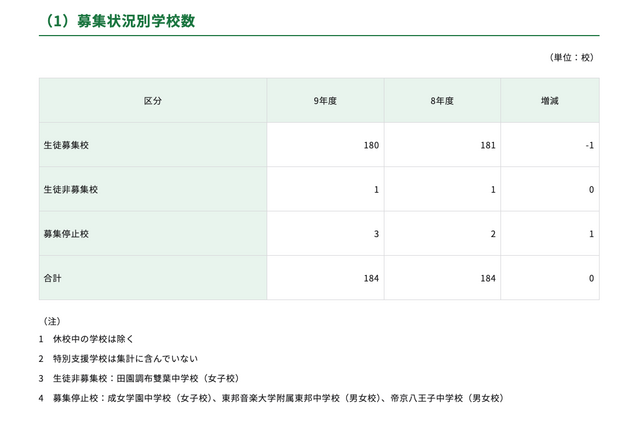Click the 募集停止校 row label
The height and width of the screenshot is (426, 640).
pos(66,234)
